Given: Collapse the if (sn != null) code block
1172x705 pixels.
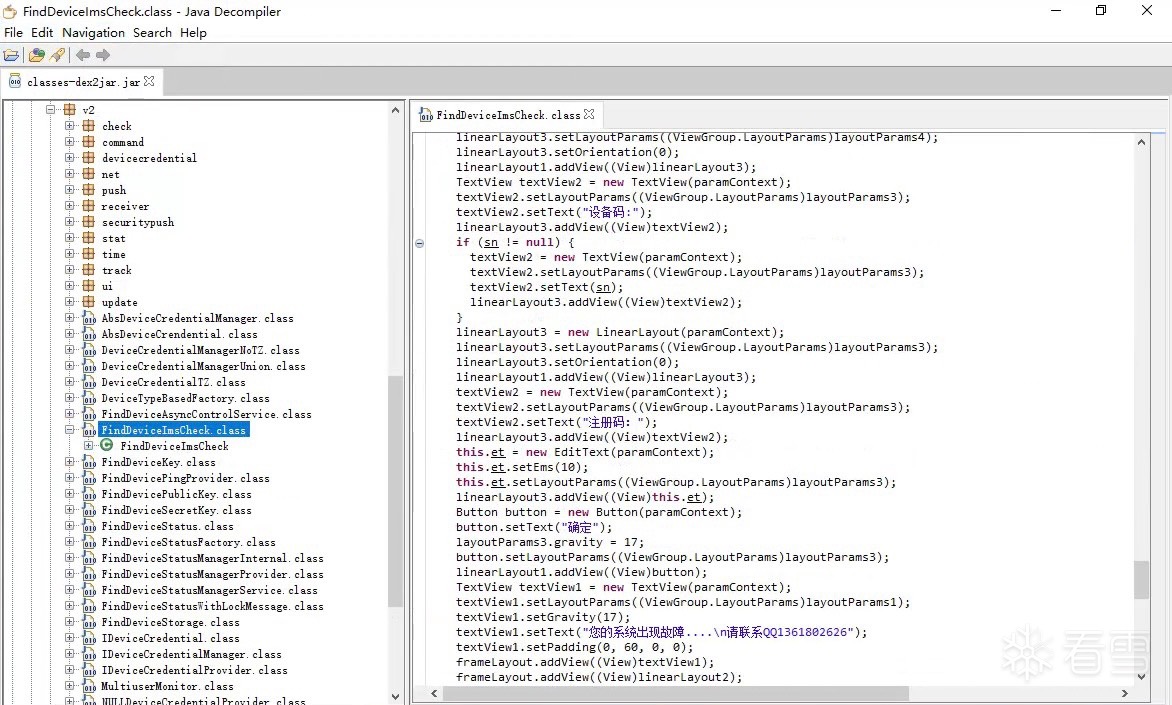Looking at the screenshot, I should pyautogui.click(x=419, y=243).
